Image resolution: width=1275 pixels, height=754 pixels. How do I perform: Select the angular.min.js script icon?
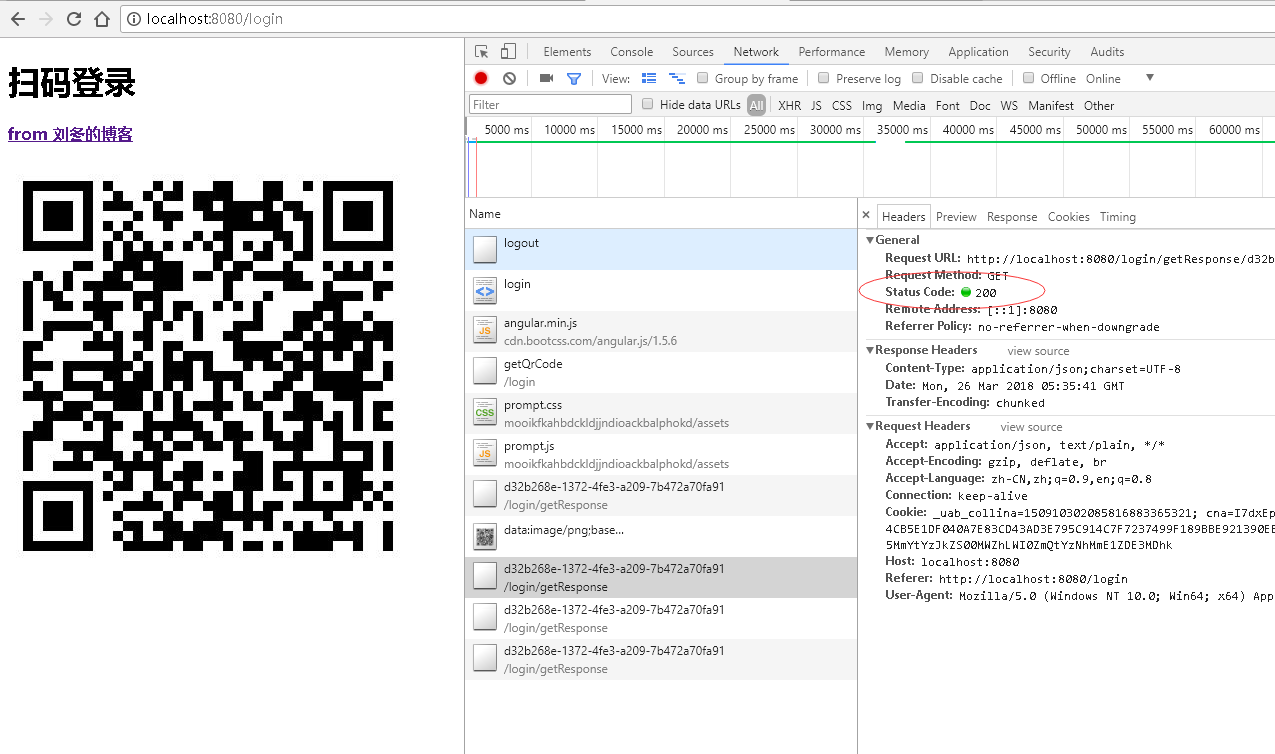[x=484, y=331]
